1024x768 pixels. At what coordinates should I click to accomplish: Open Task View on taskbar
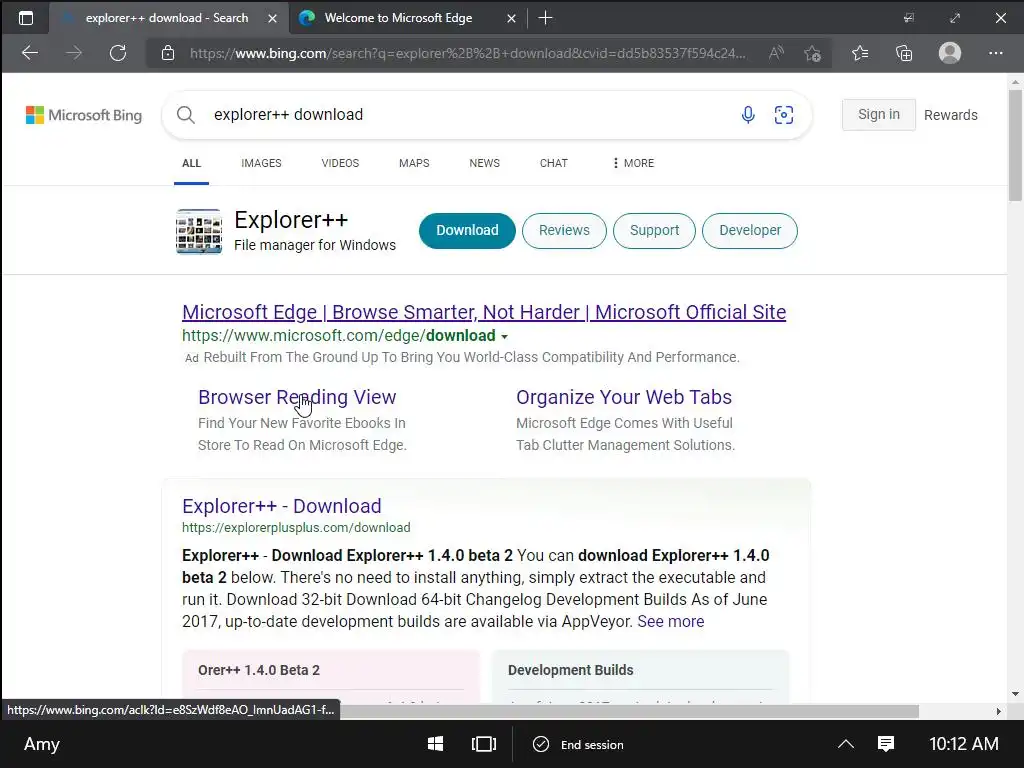(x=483, y=744)
